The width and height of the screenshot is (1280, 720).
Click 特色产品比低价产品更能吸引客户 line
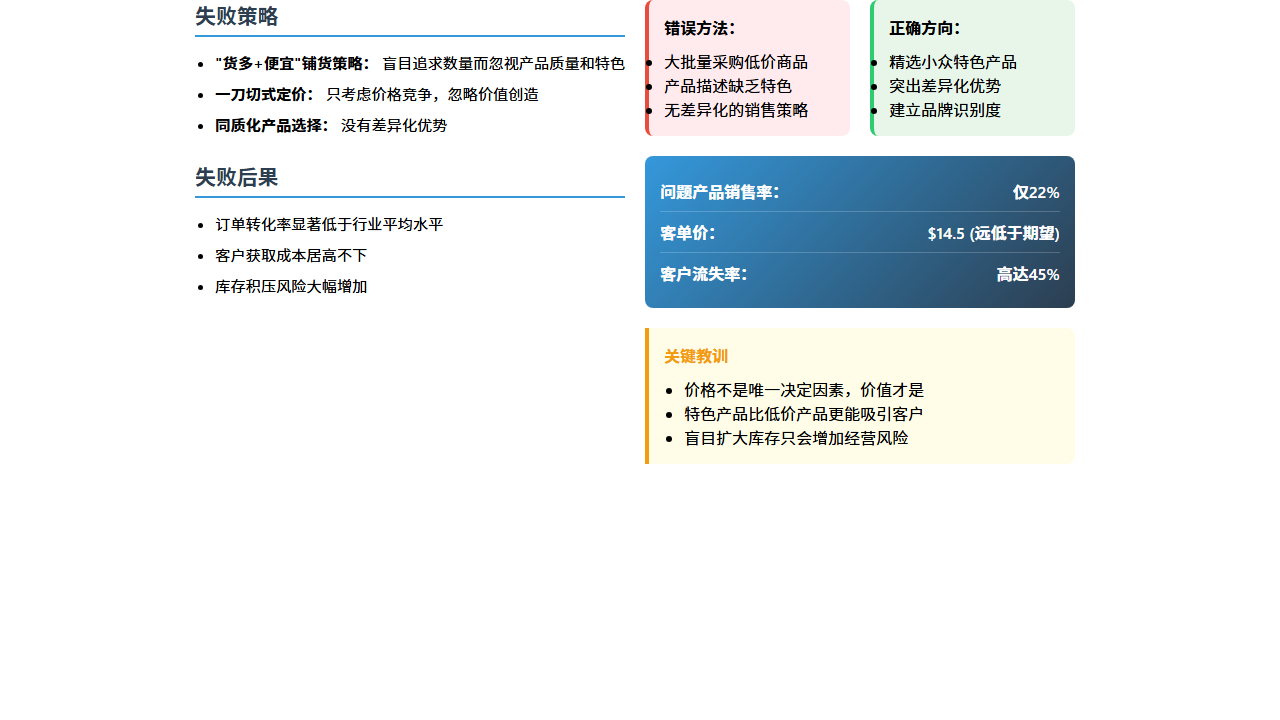[x=804, y=414]
